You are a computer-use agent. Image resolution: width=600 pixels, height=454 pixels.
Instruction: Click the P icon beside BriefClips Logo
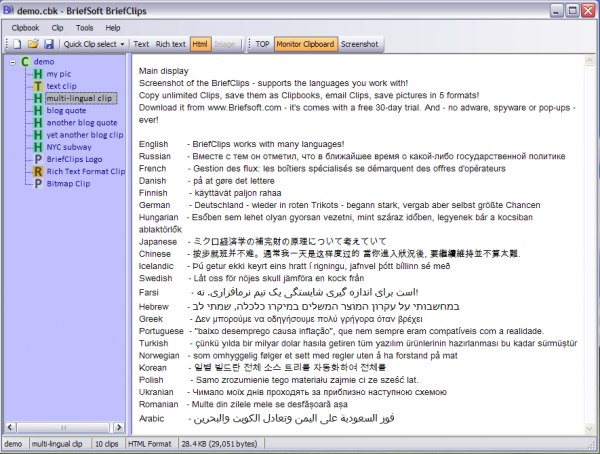(x=38, y=159)
